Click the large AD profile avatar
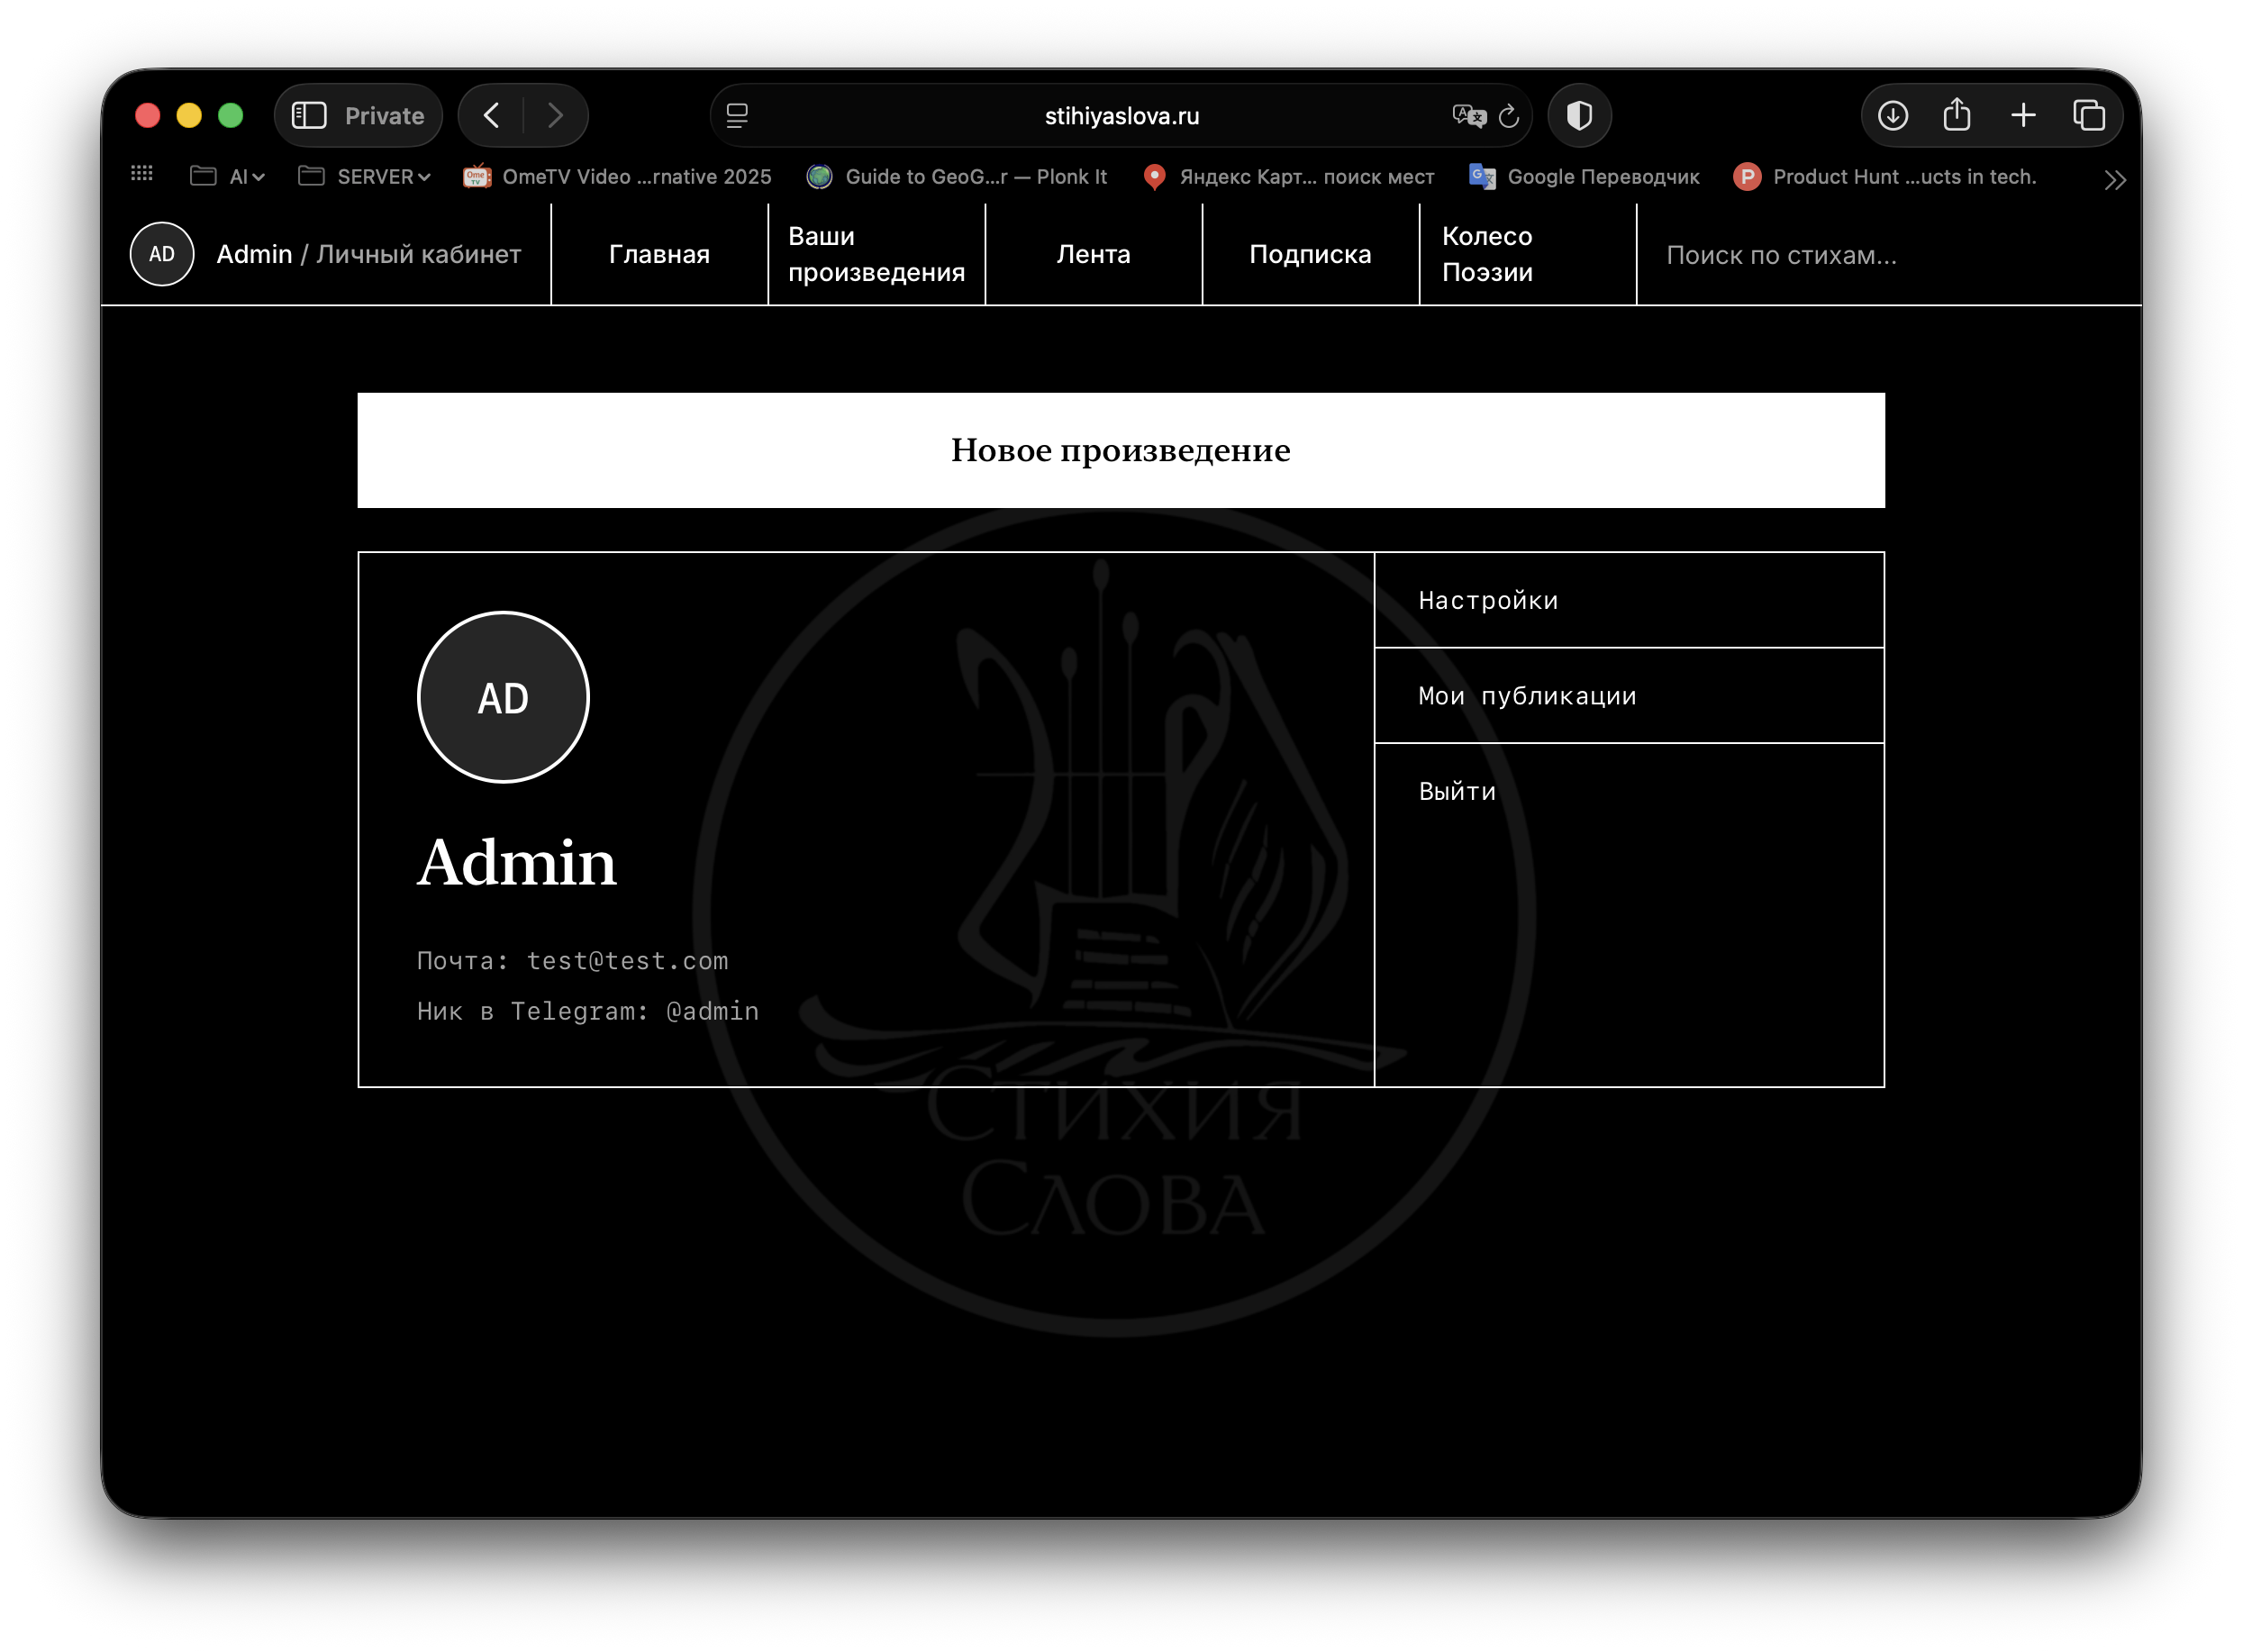 (x=503, y=697)
